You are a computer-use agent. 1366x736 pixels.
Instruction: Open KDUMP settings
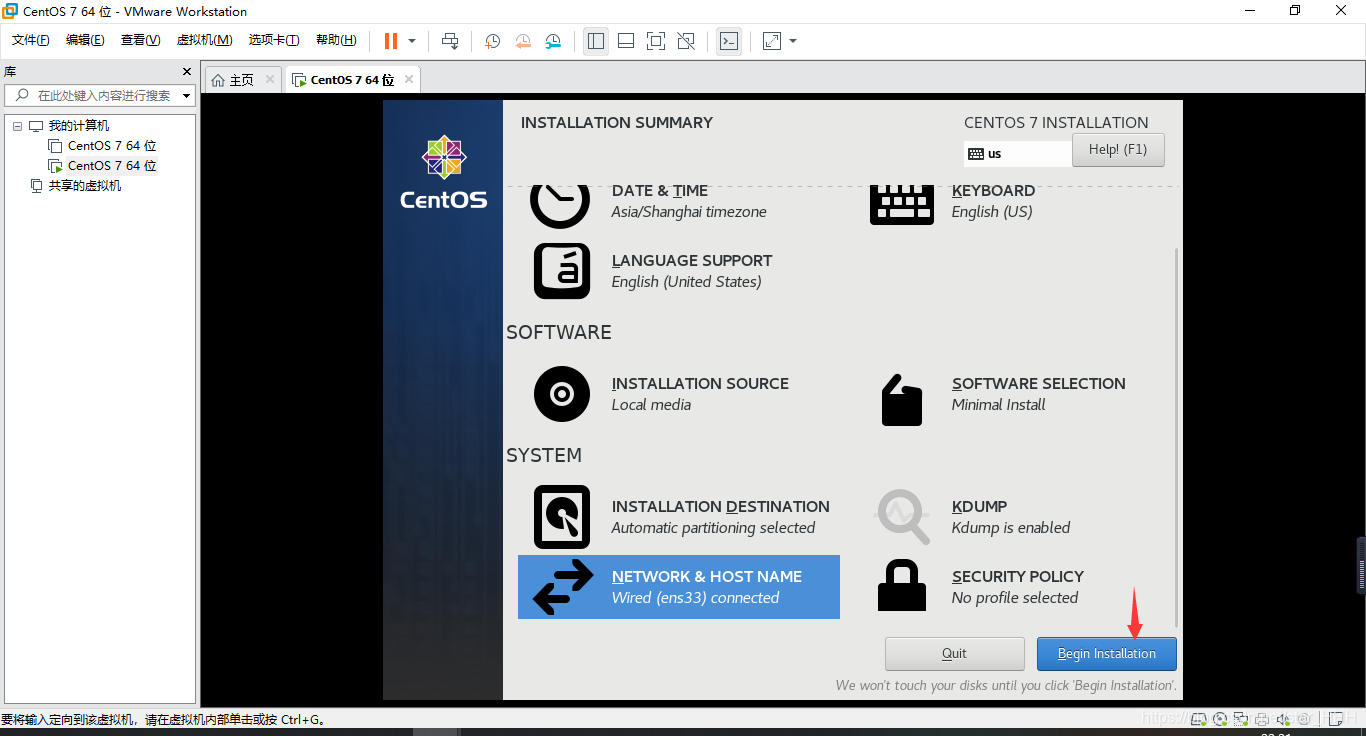tap(1011, 517)
